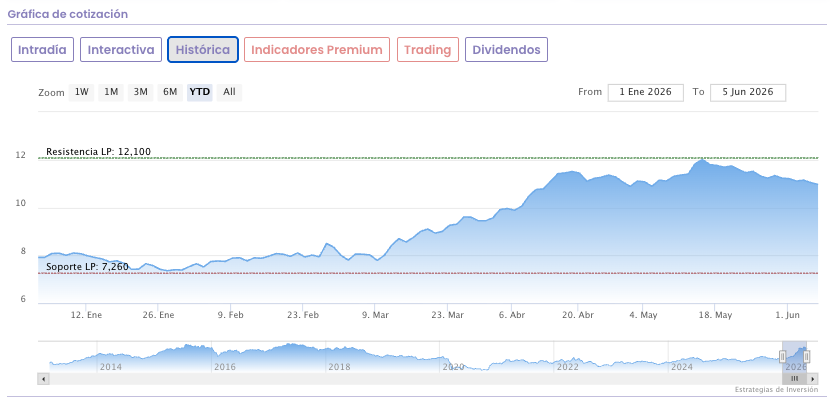Click the From date field
This screenshot has width=830, height=399.
pyautogui.click(x=646, y=92)
